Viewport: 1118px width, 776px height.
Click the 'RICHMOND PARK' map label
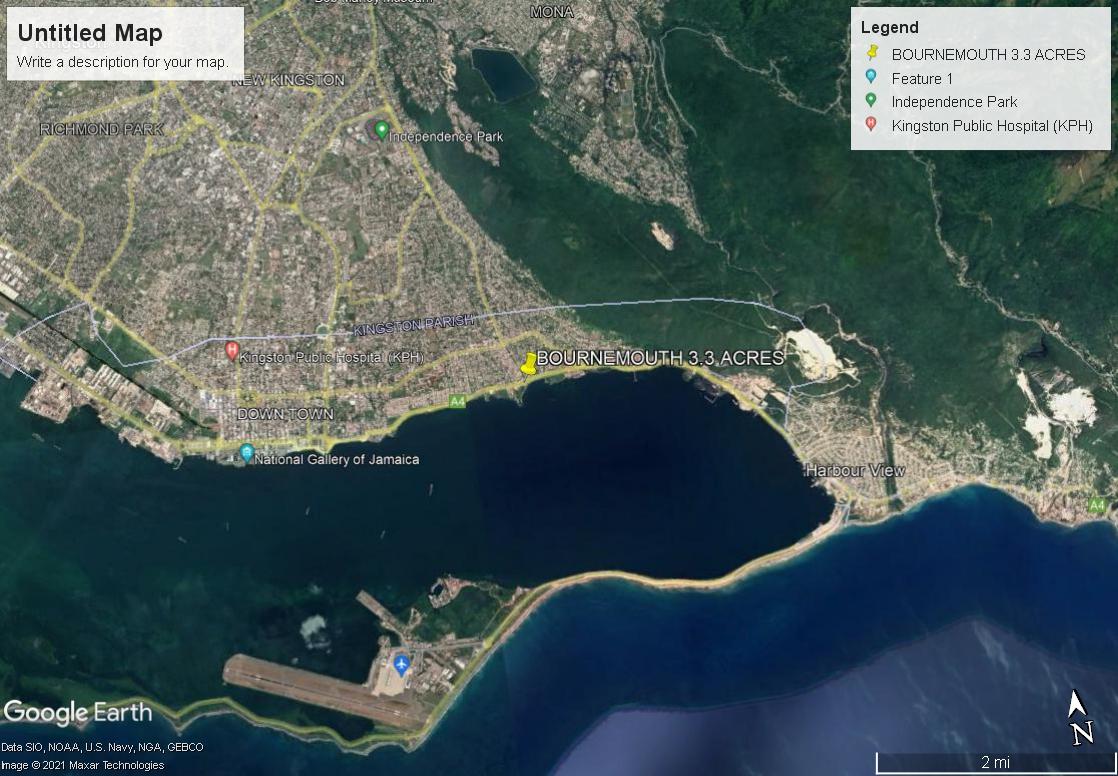pyautogui.click(x=102, y=129)
